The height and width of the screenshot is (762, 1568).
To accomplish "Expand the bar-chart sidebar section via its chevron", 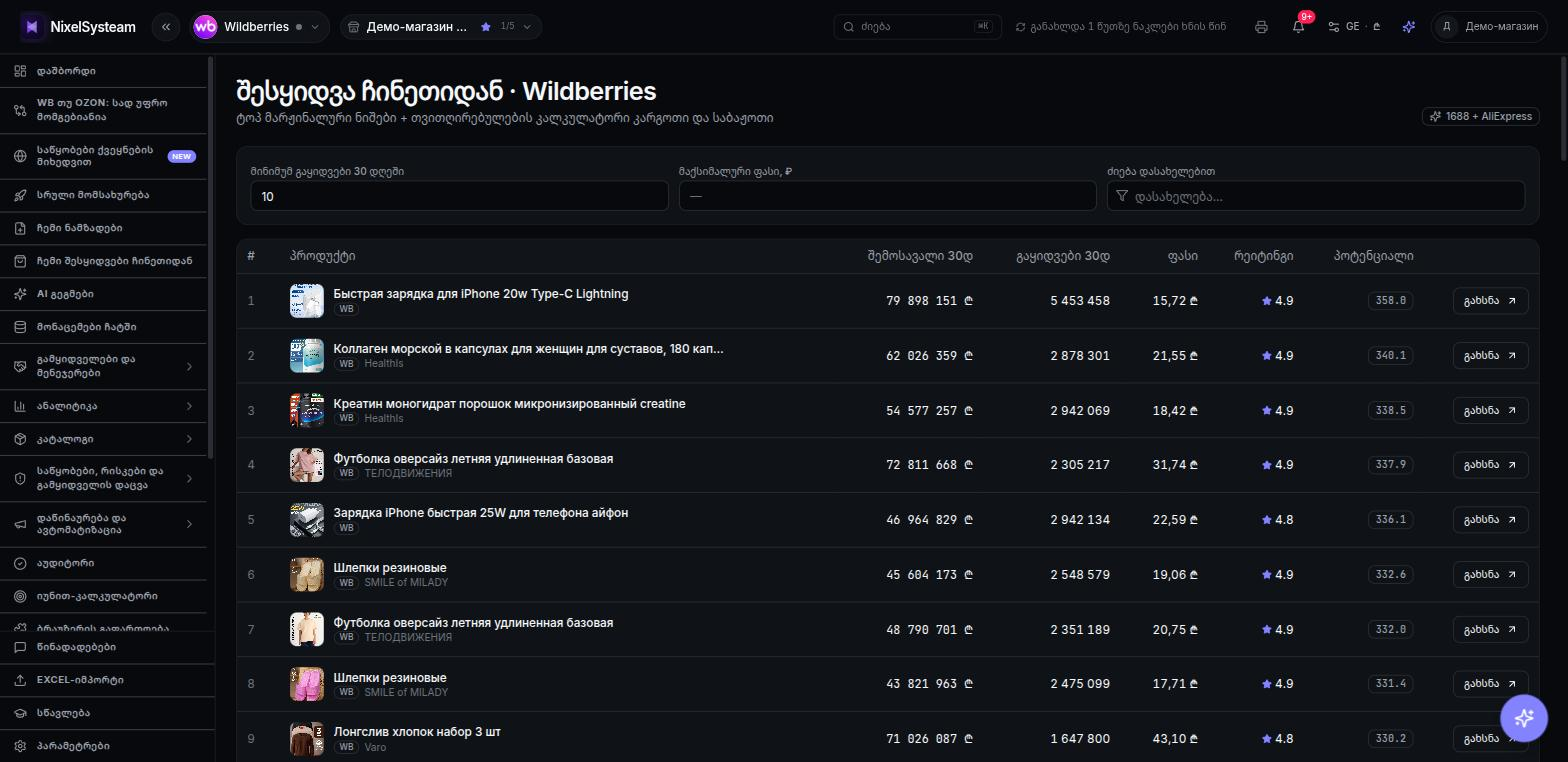I will (190, 406).
